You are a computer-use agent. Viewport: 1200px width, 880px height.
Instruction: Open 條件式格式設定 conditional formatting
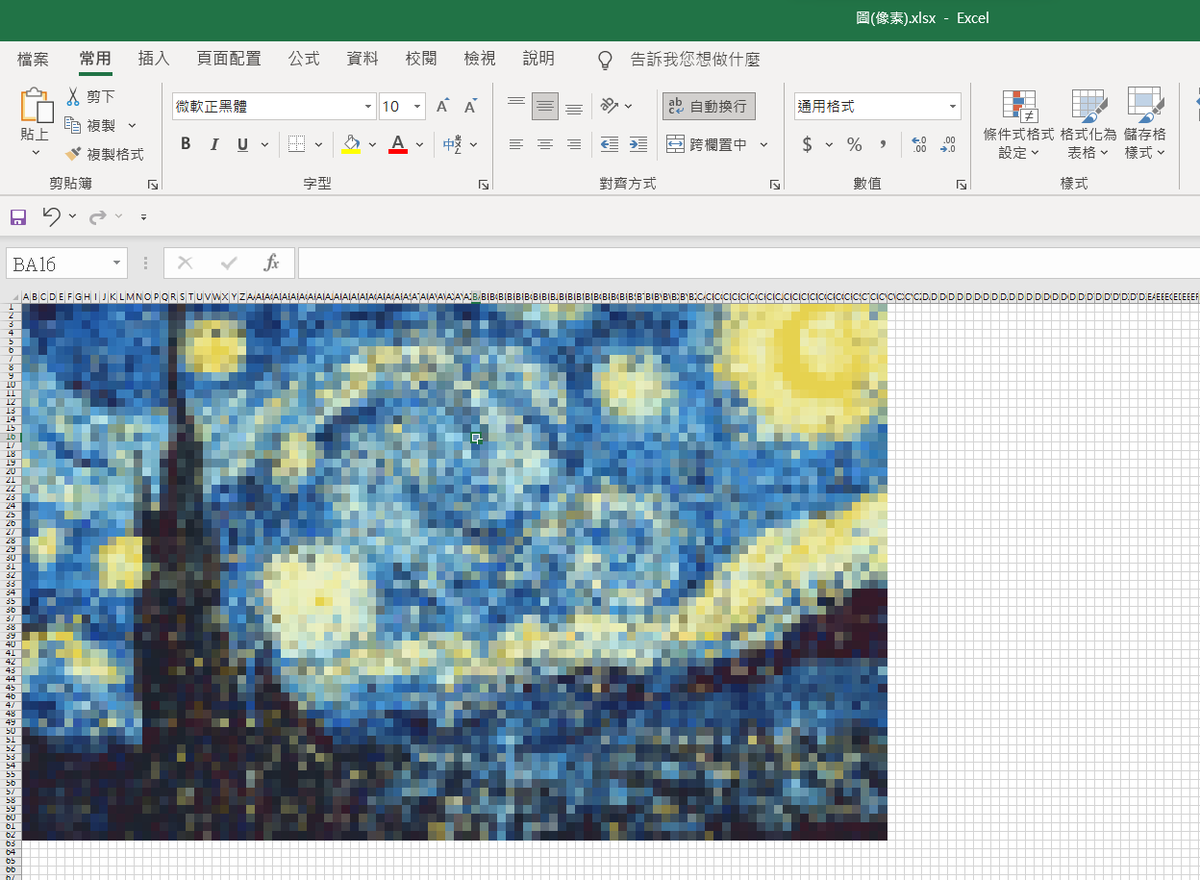1019,124
